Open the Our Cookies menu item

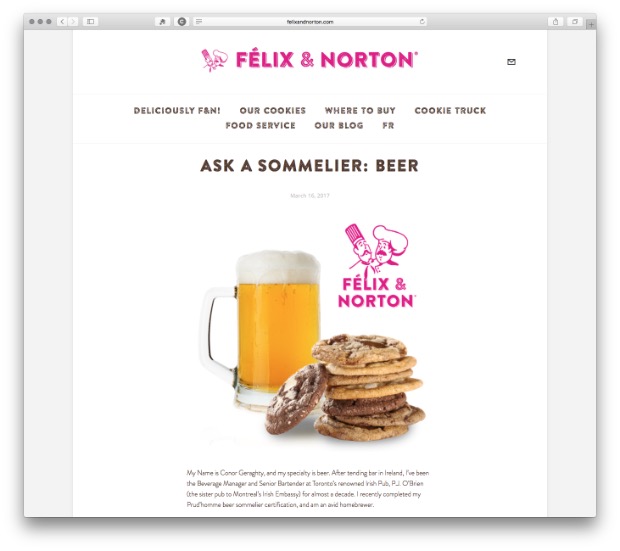coord(272,110)
